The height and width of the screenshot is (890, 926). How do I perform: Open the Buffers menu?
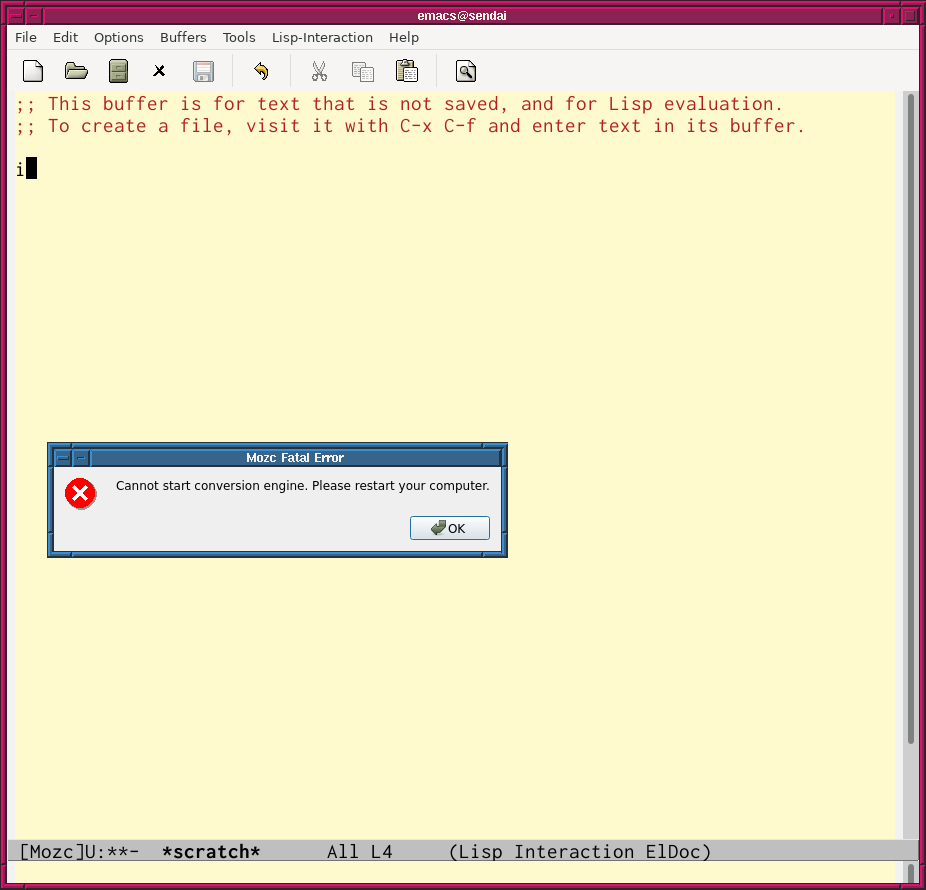[183, 37]
